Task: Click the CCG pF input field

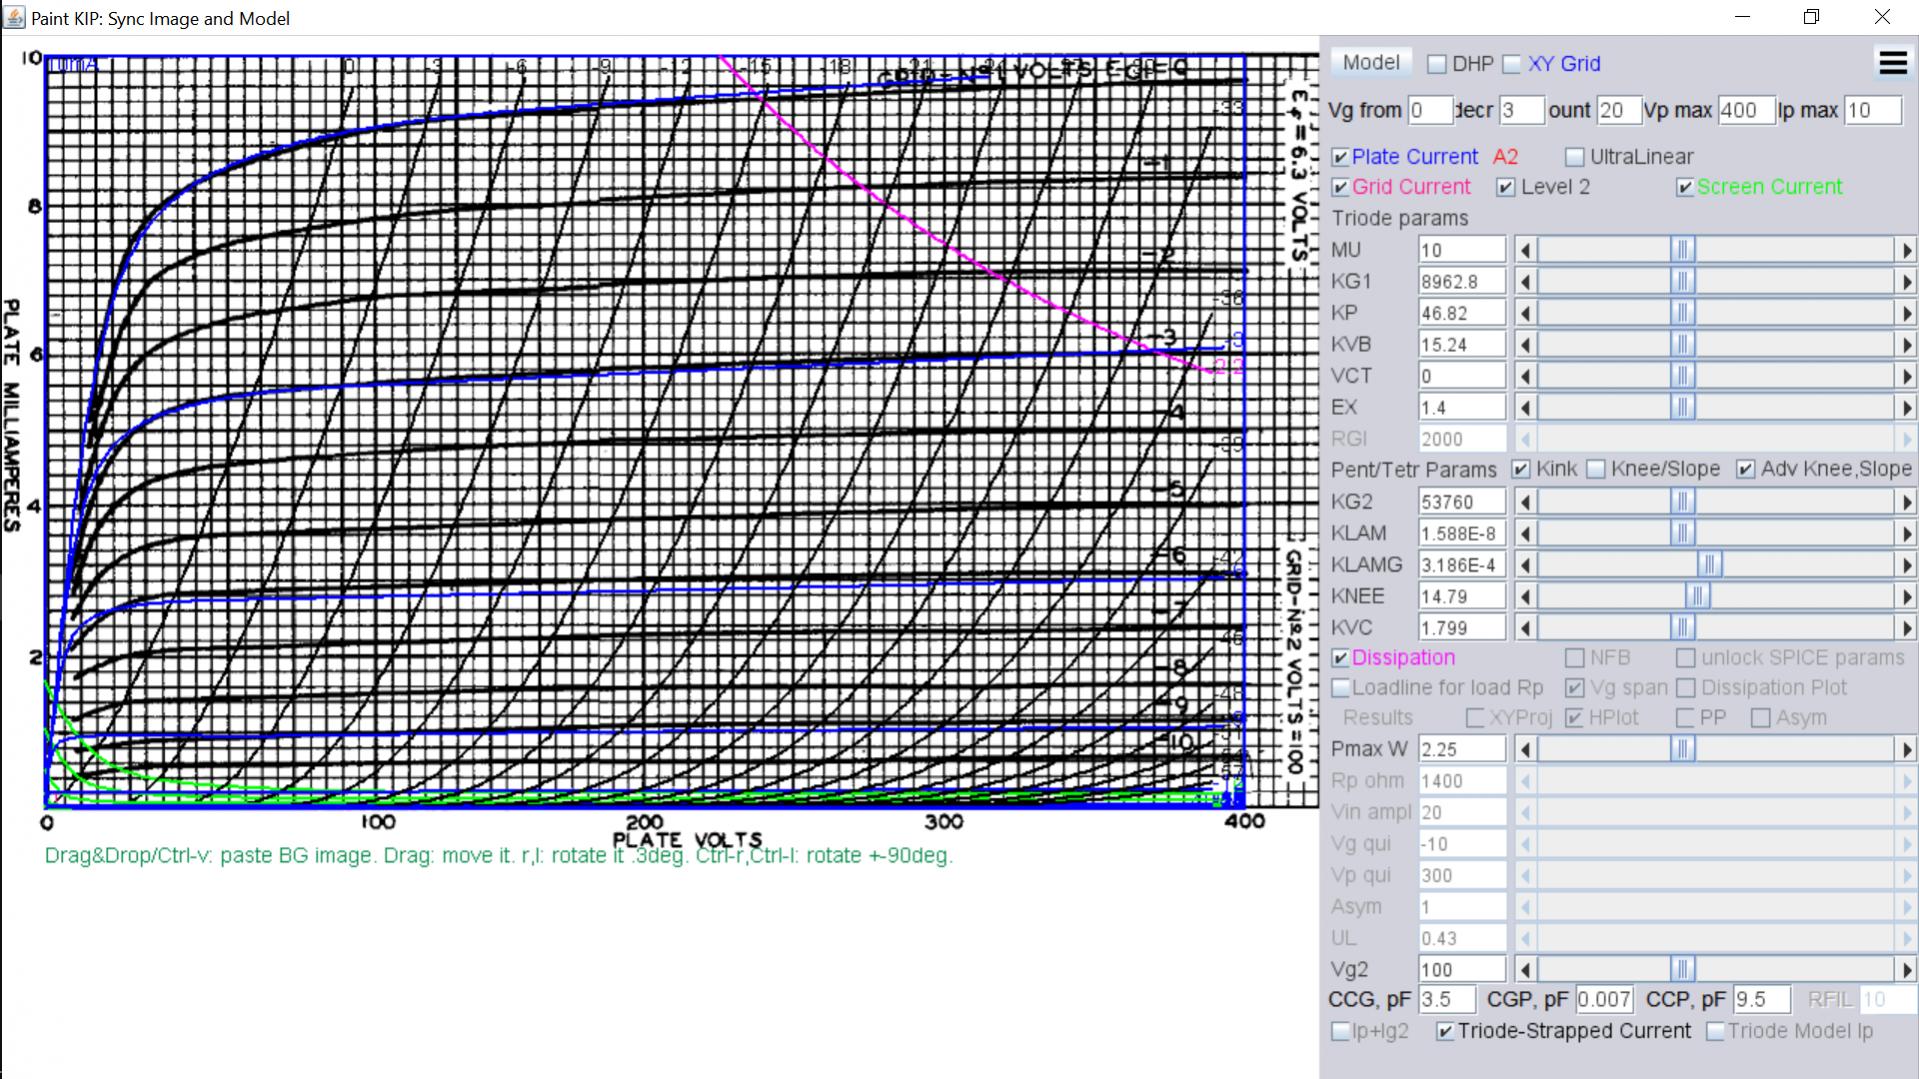Action: (x=1447, y=1000)
